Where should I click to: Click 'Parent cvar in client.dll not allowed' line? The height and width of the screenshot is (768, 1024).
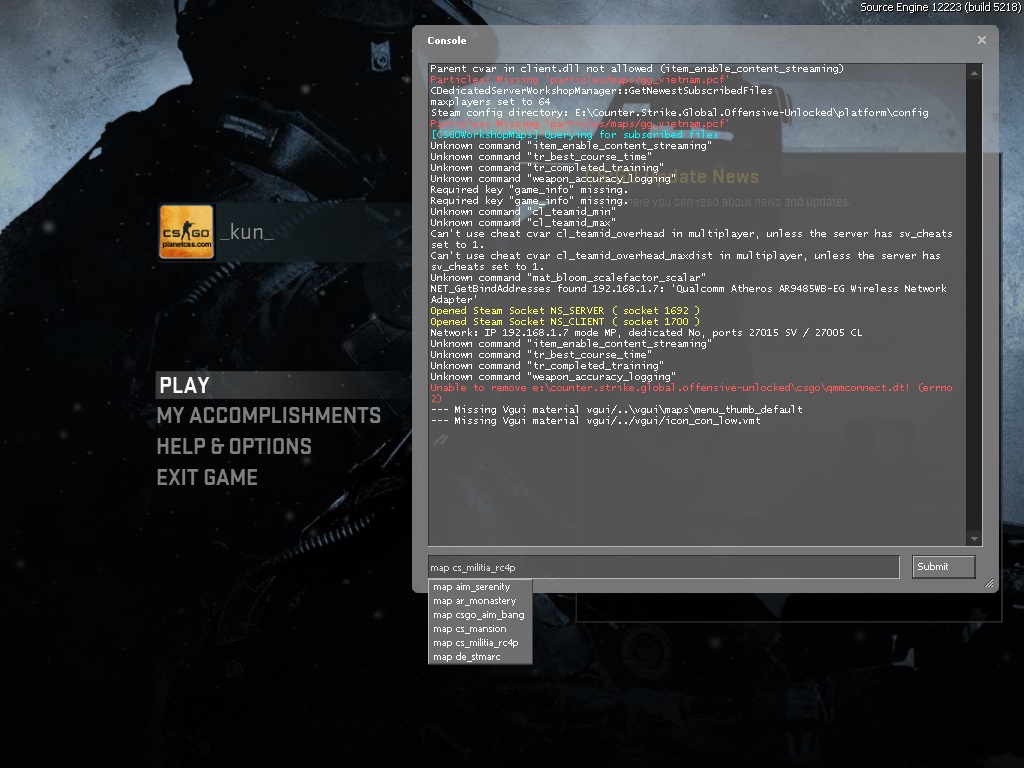coord(637,69)
